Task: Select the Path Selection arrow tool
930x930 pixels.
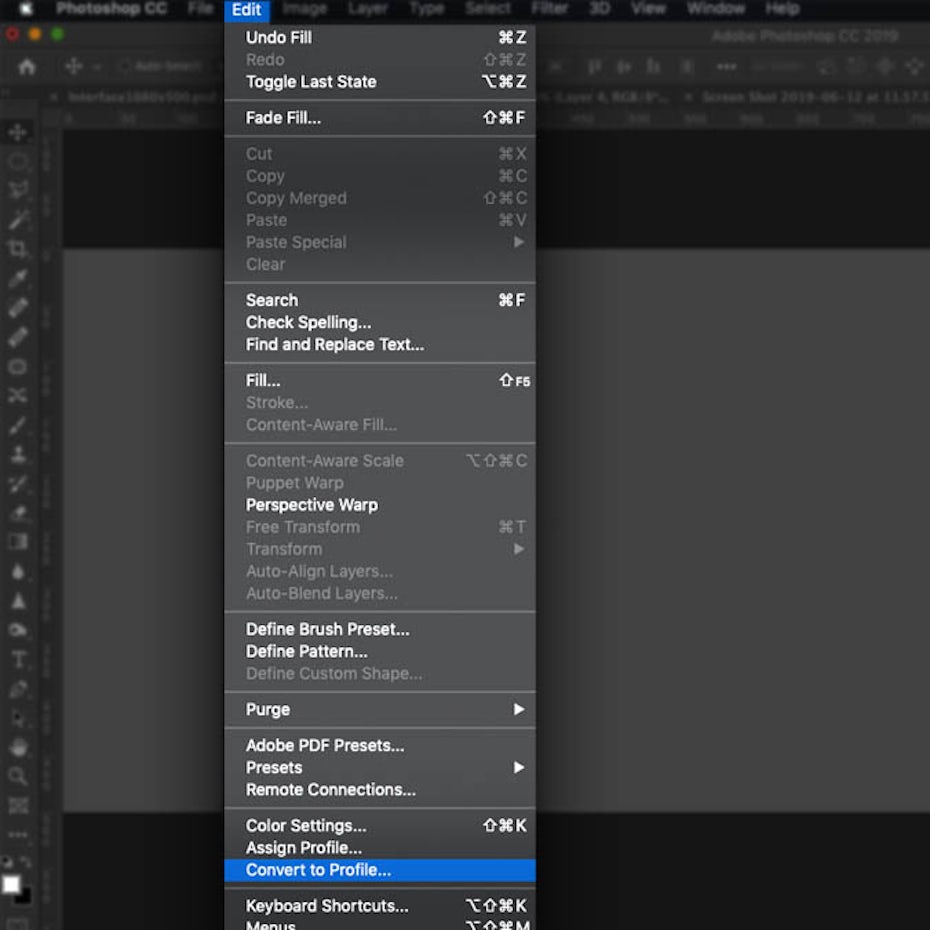Action: pos(18,718)
